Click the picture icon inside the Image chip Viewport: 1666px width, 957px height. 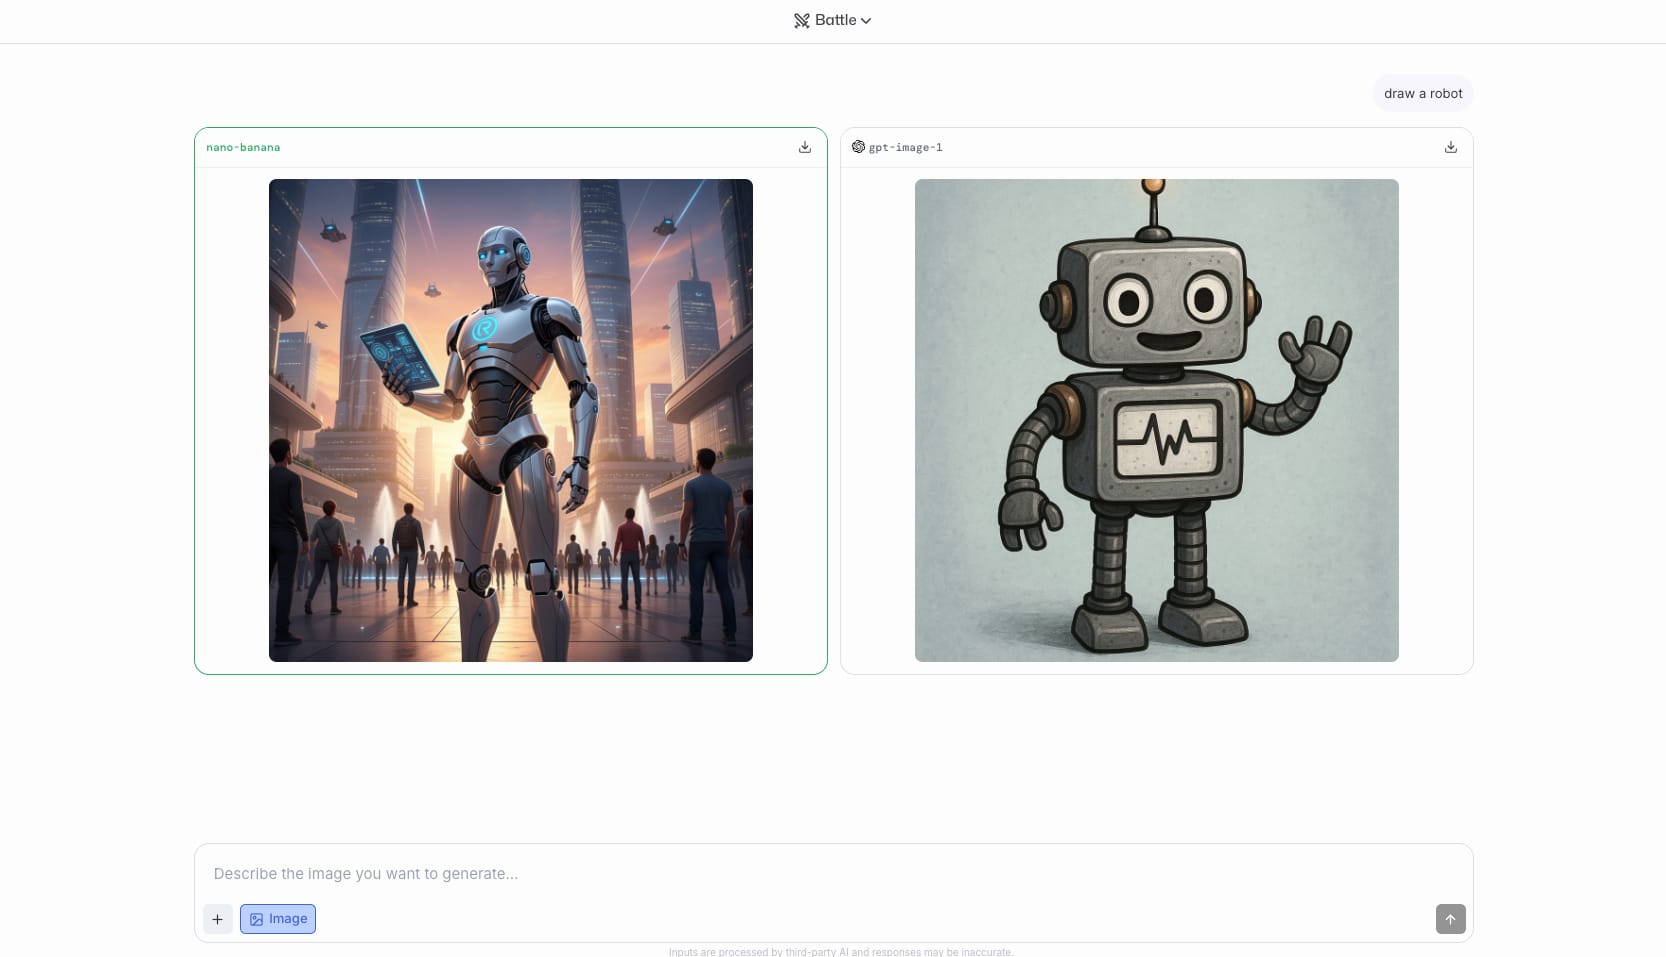coord(257,919)
